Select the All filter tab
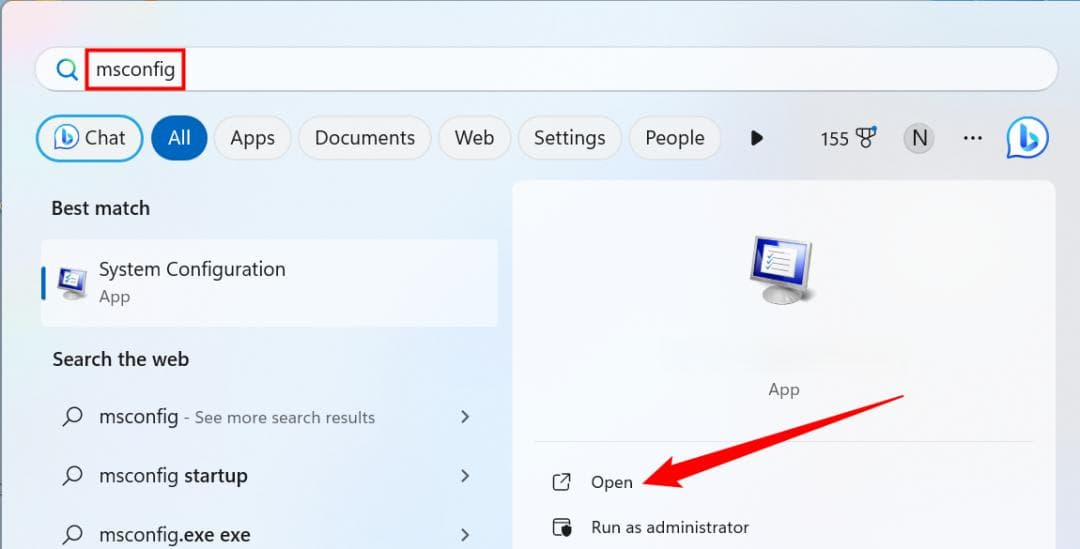 coord(179,138)
